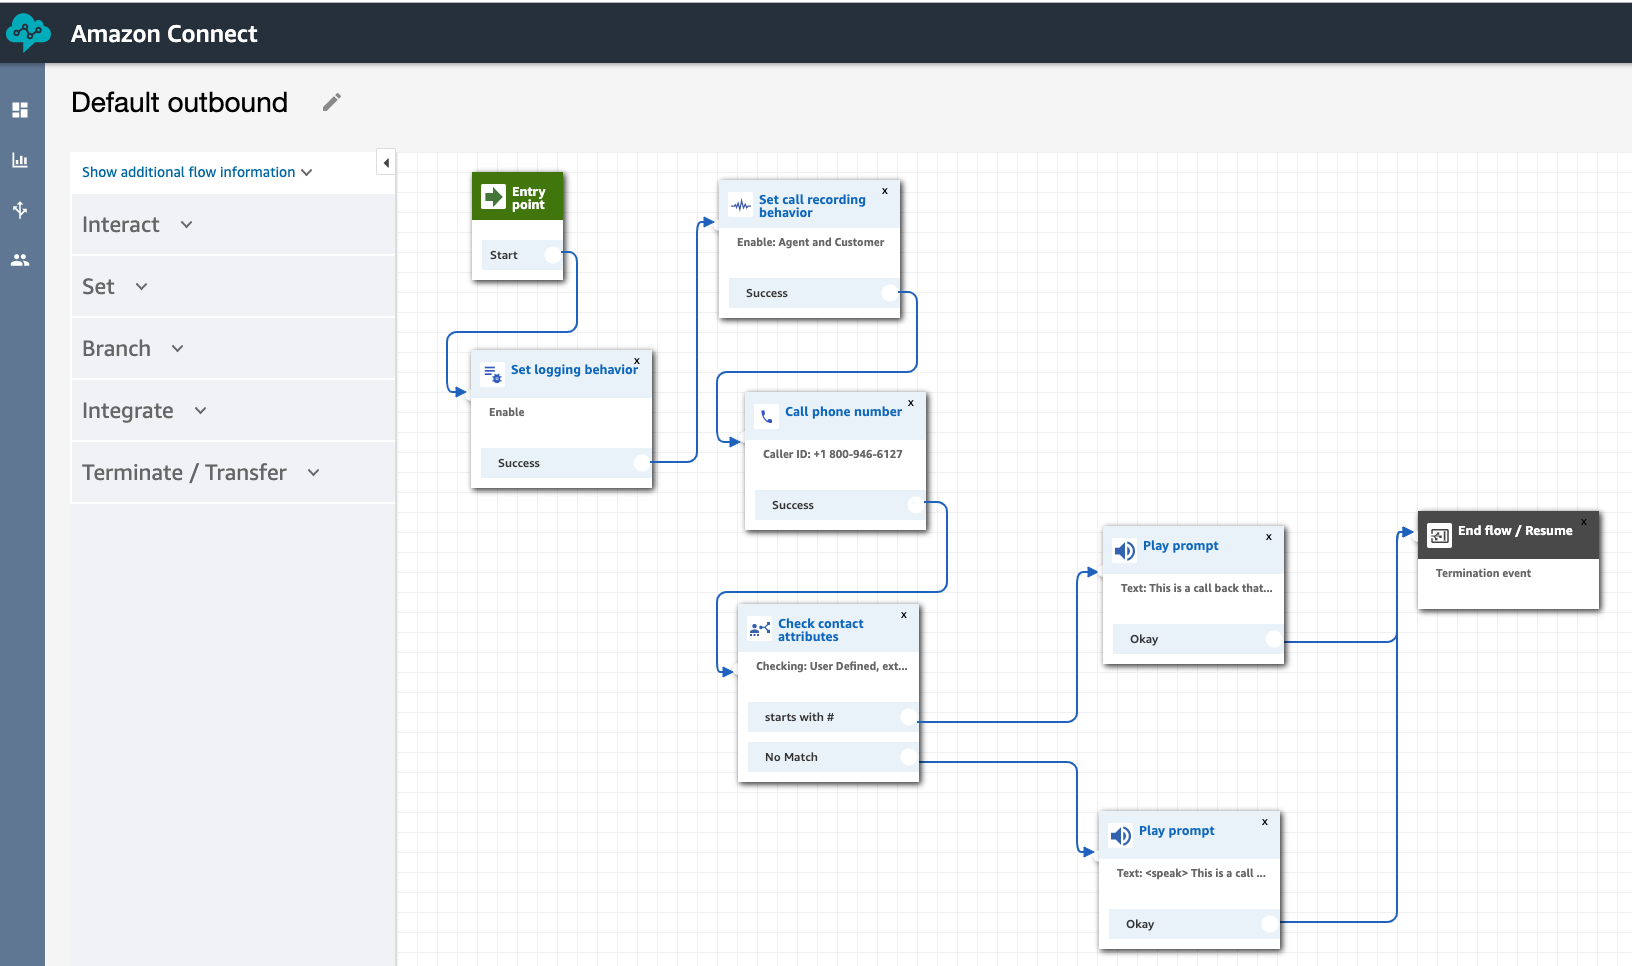
Task: Click the Set logging behavior block icon
Action: click(493, 374)
